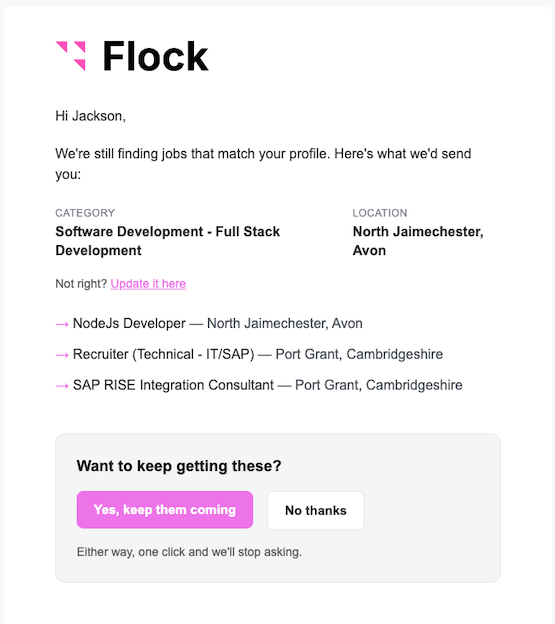Click the Flock wordmark text

pos(156,57)
